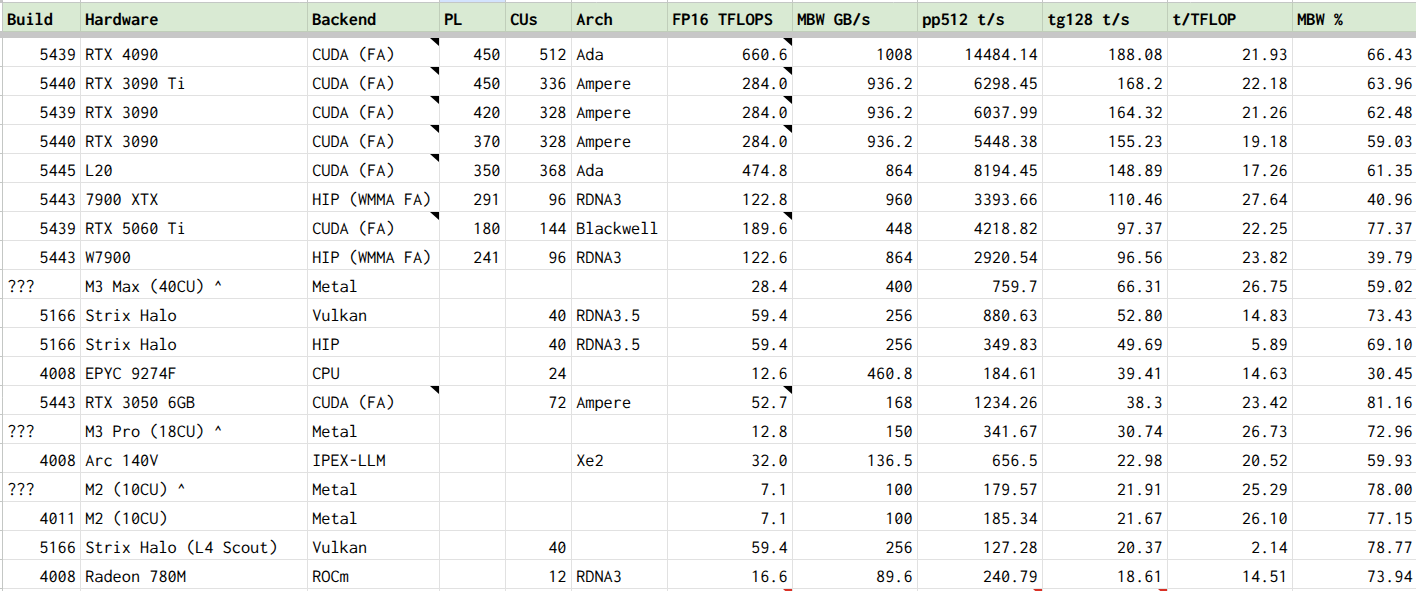
Task: Select the MBW GB/s column header
Action: pos(855,19)
